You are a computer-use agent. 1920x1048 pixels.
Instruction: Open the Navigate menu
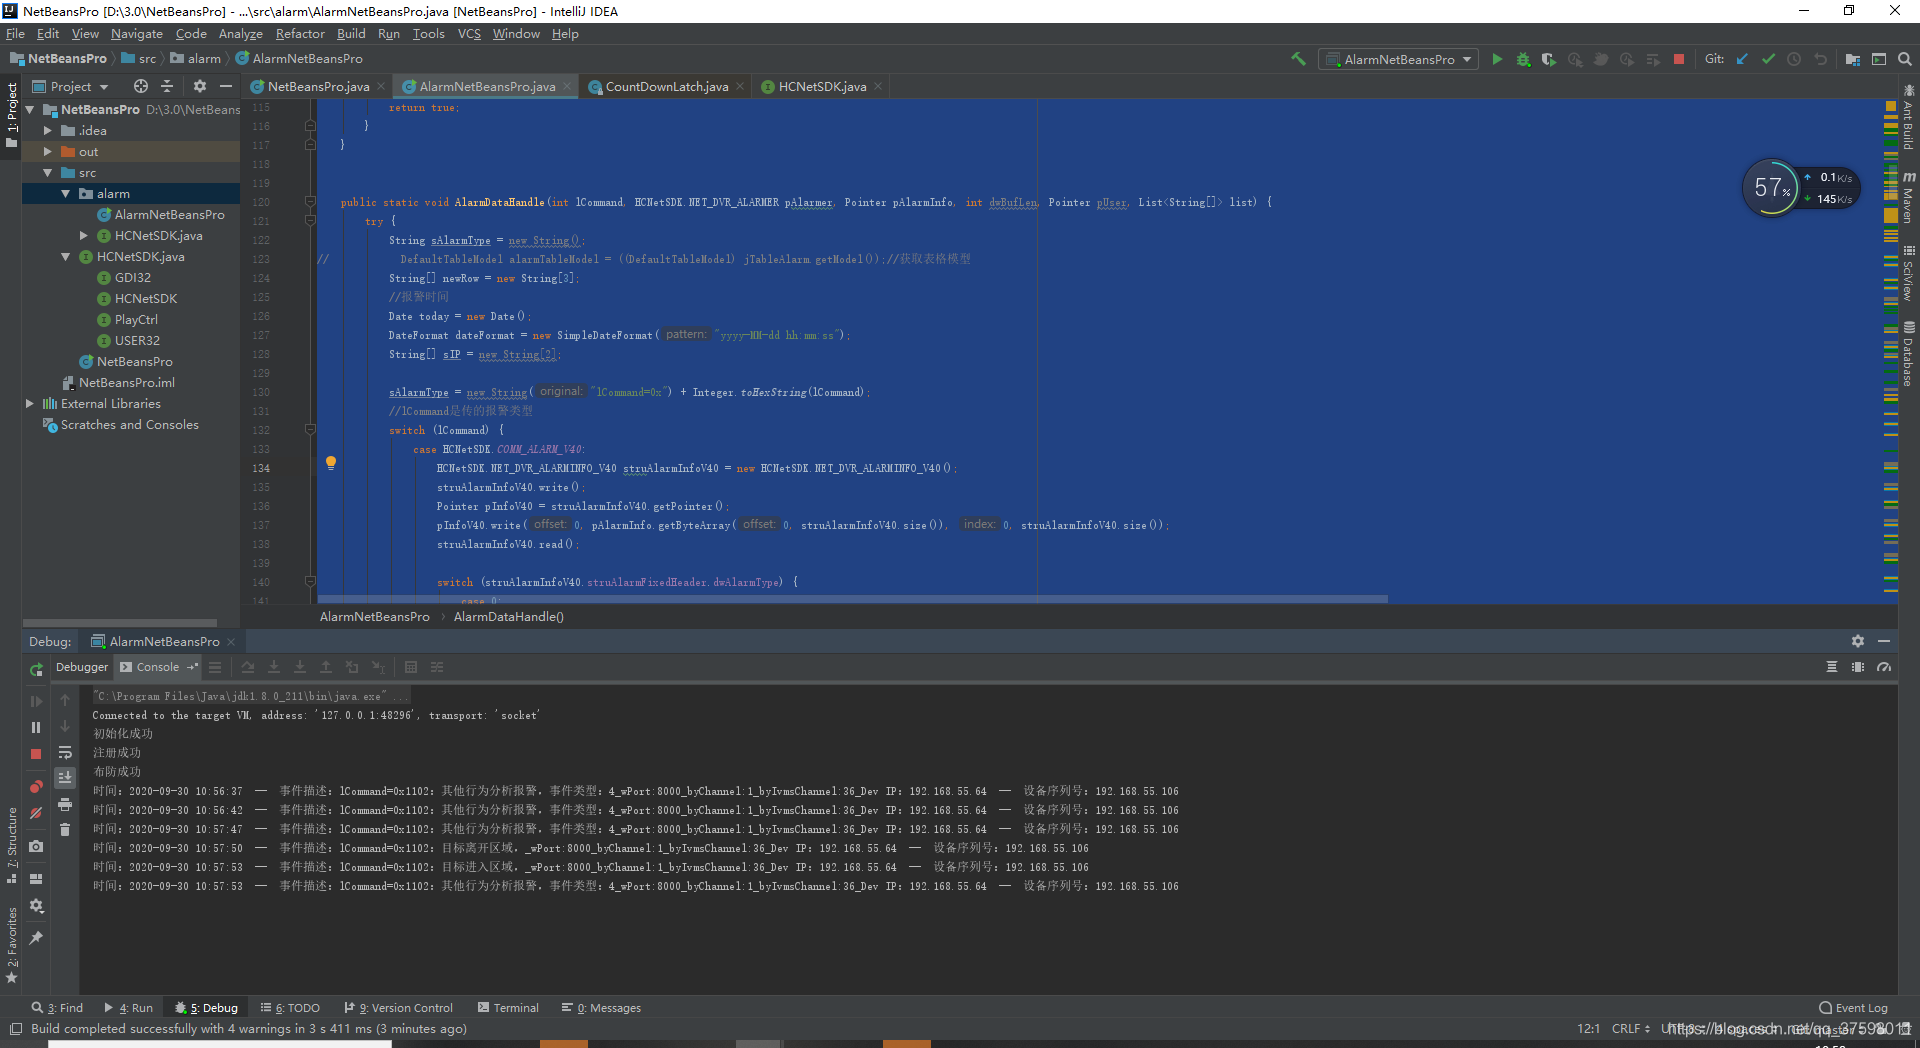[x=137, y=34]
